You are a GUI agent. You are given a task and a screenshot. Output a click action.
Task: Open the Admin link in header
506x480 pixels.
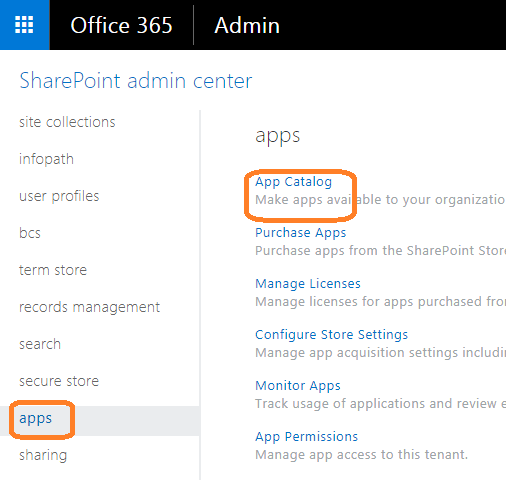[247, 25]
